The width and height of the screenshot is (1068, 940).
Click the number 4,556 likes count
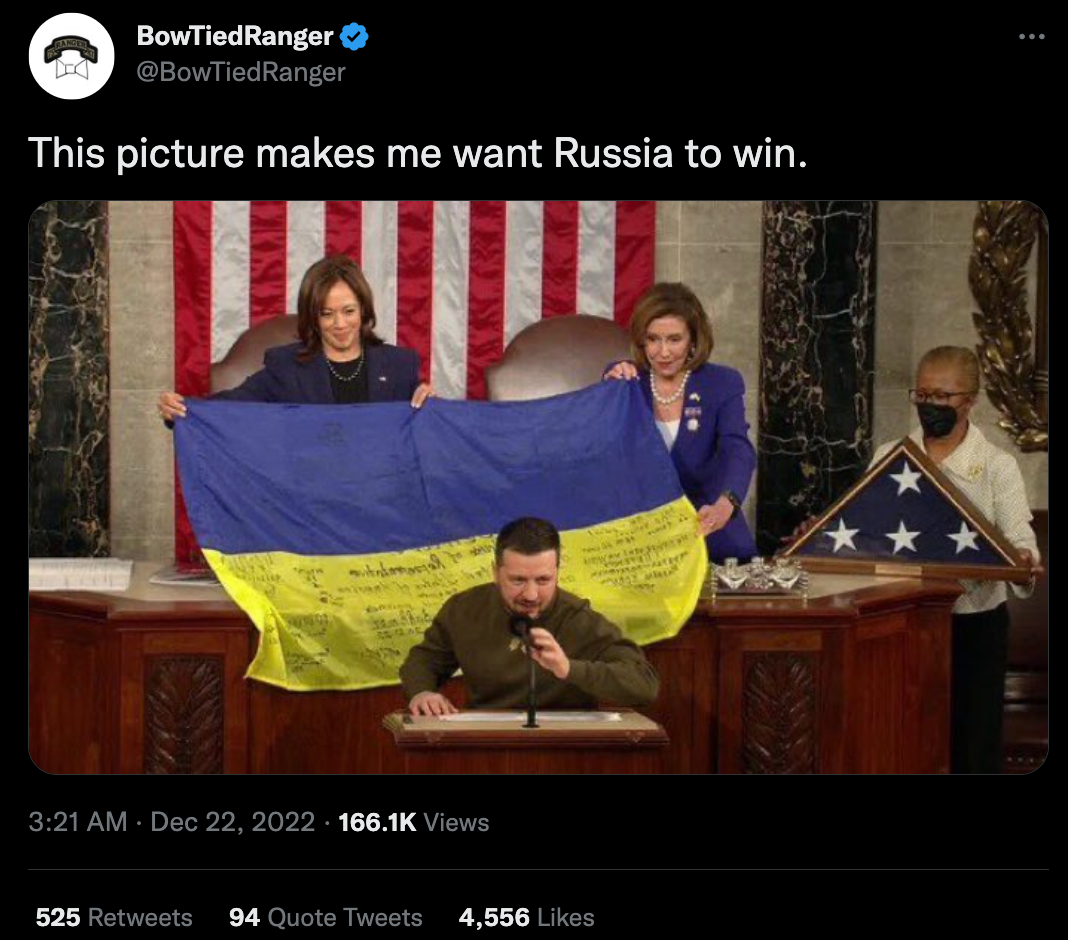[x=494, y=918]
